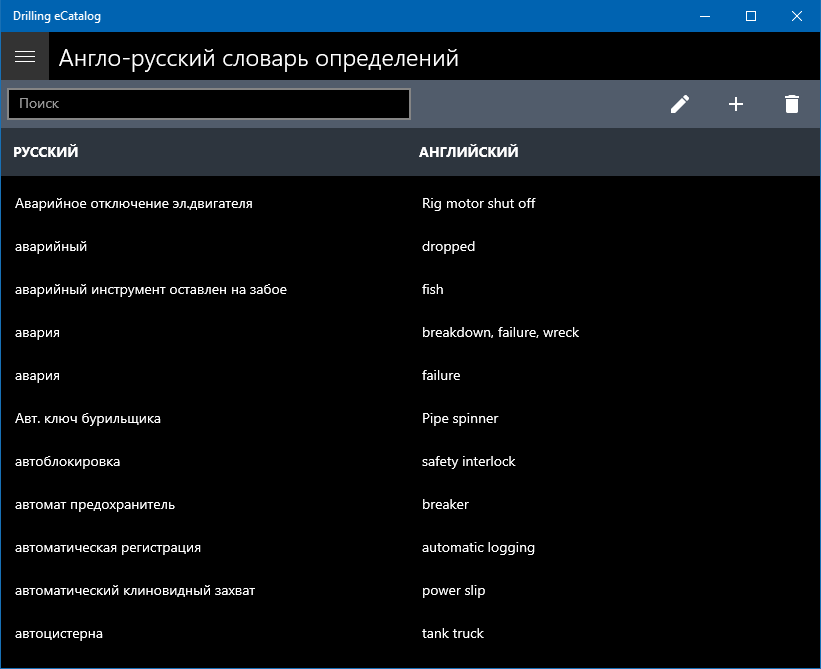Screen dimensions: 821x669
Task: Click the 'Pipe spinner' translation
Action: 460,419
